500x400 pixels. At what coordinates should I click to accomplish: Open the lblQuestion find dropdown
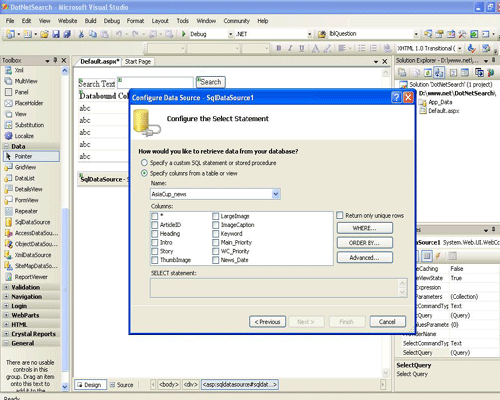(x=416, y=34)
